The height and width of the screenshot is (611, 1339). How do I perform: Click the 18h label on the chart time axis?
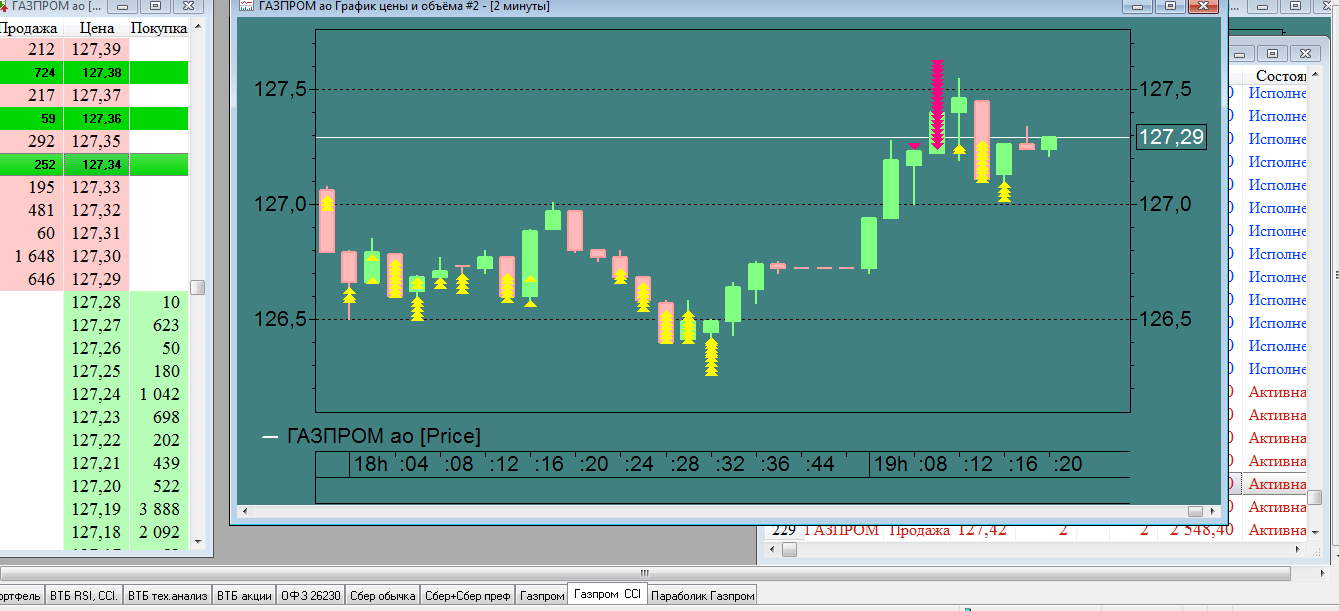pyautogui.click(x=371, y=464)
